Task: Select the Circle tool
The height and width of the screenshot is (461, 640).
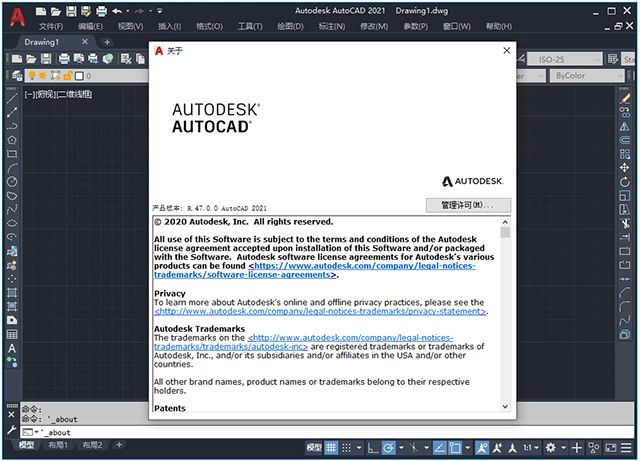Action: pyautogui.click(x=12, y=182)
